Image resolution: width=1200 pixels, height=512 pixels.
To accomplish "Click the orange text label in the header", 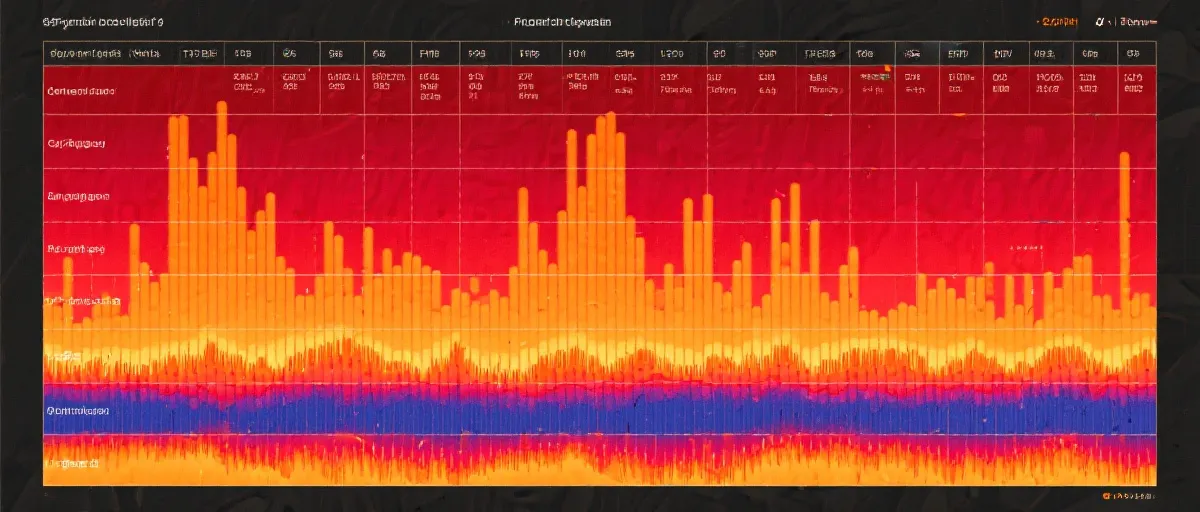I will (x=1058, y=21).
